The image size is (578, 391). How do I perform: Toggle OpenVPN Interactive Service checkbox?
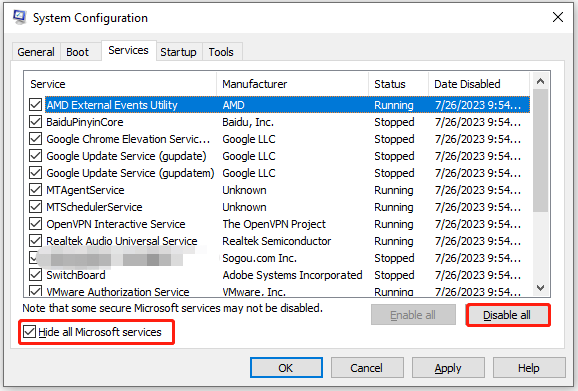click(35, 224)
